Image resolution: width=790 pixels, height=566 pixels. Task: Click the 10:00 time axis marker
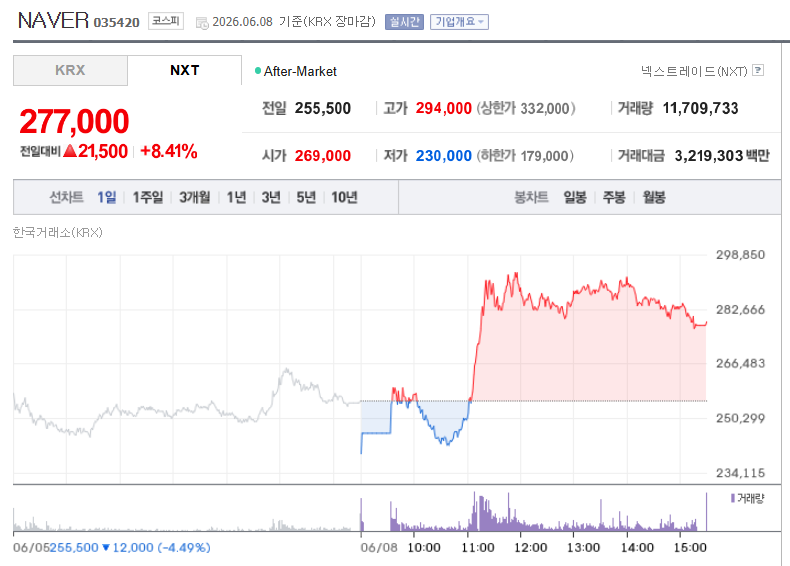424,547
